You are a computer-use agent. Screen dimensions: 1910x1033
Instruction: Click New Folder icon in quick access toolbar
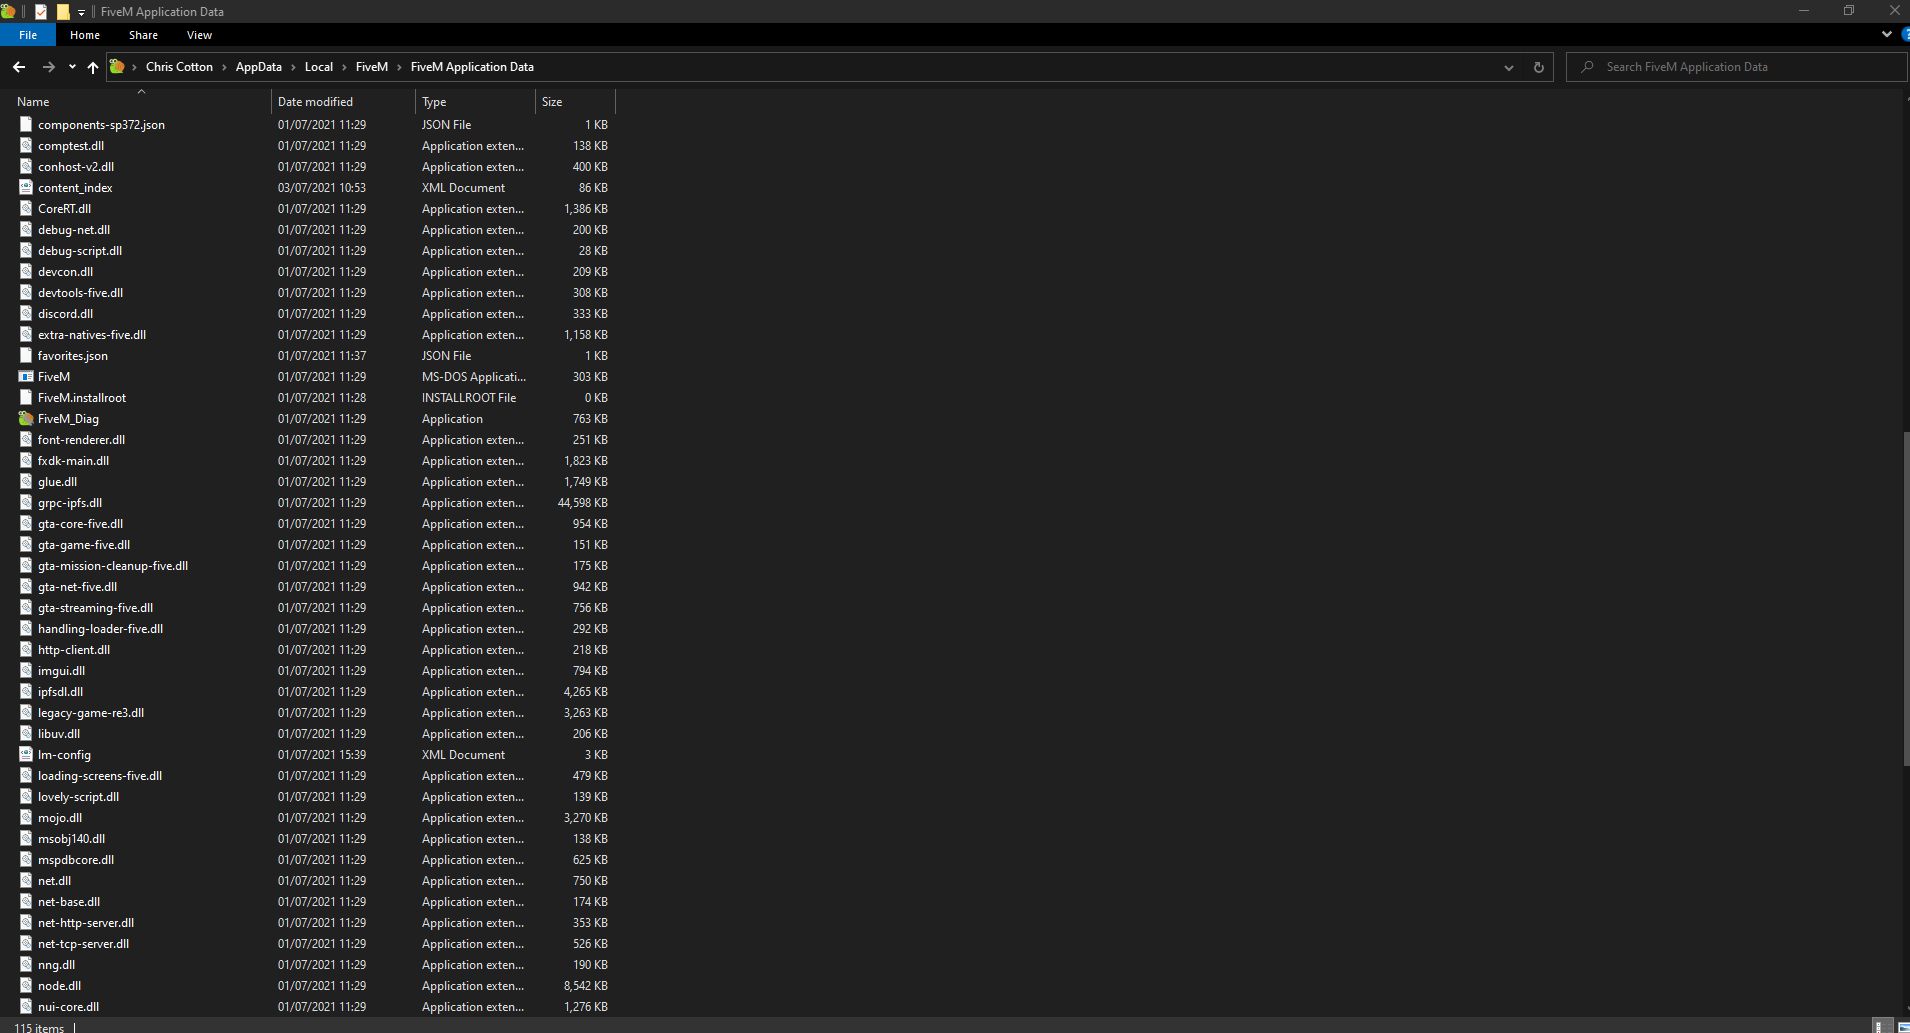(x=63, y=12)
